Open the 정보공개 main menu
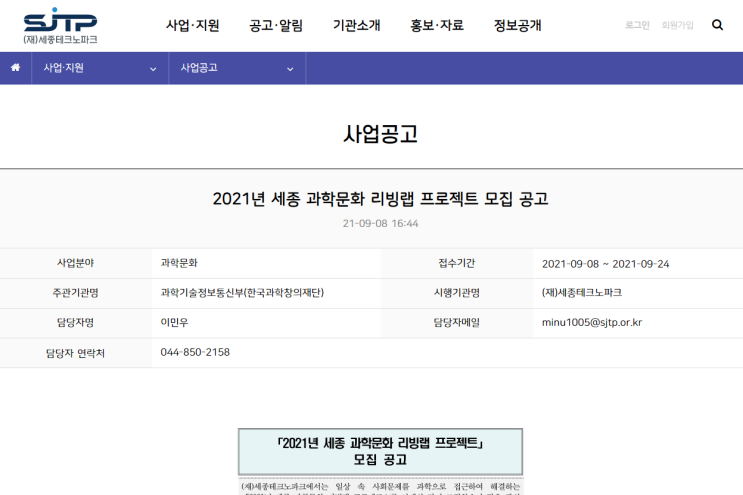Screen dimensions: 743x495 coord(517,25)
